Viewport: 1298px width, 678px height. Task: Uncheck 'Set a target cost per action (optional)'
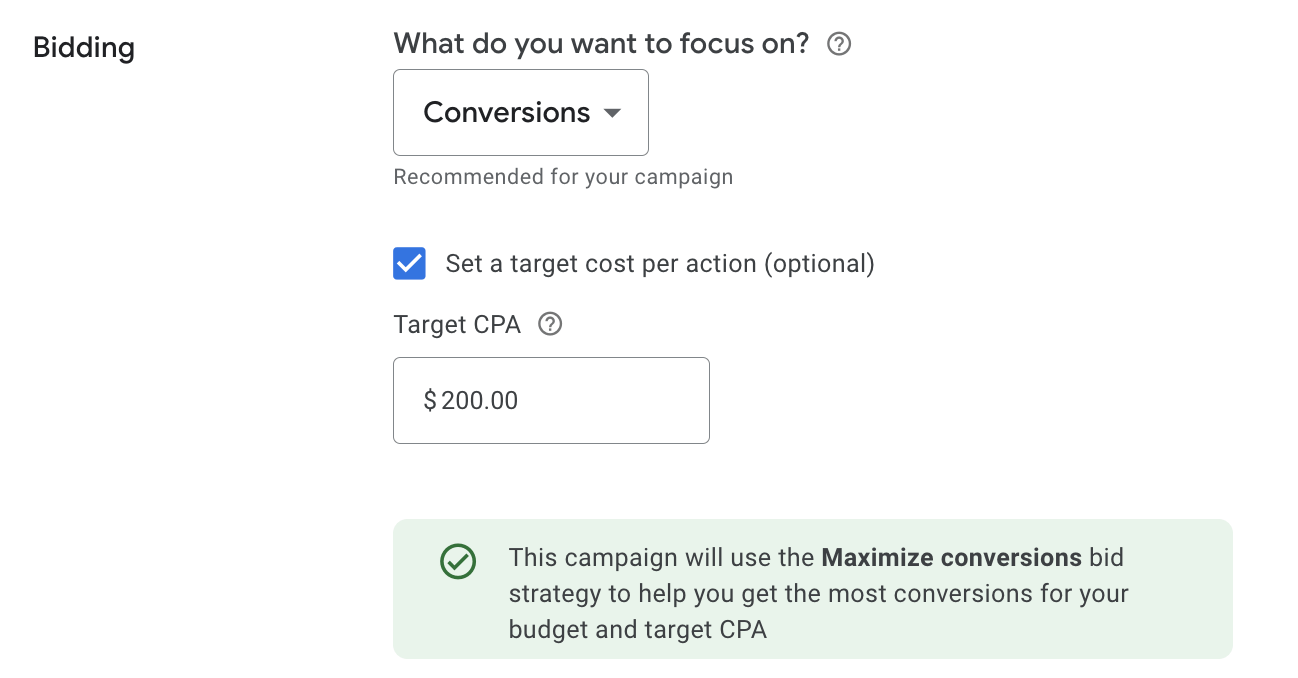tap(409, 263)
